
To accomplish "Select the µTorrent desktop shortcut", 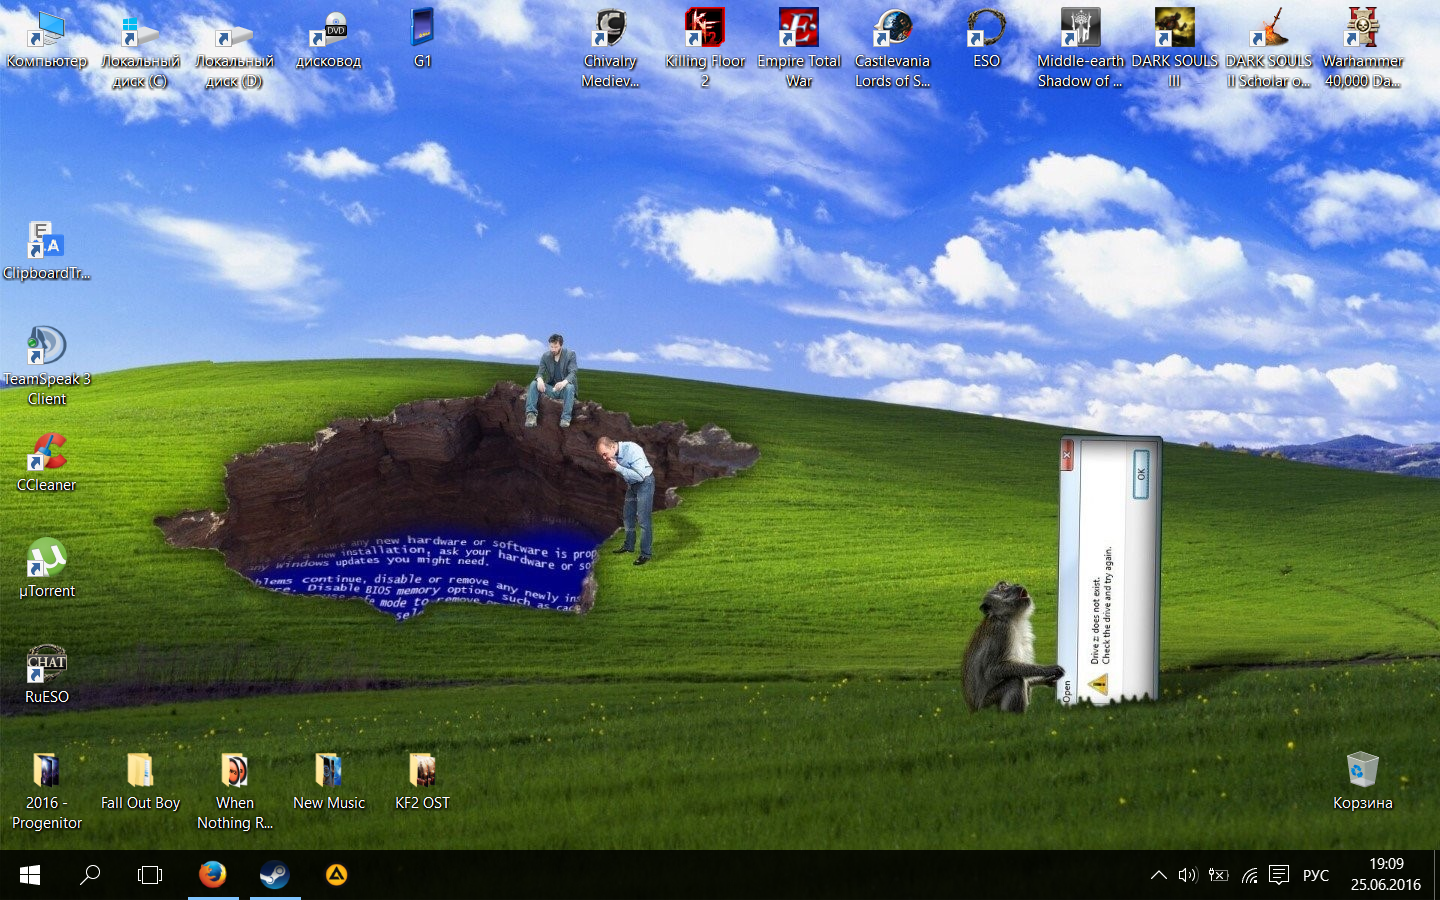I will click(46, 560).
